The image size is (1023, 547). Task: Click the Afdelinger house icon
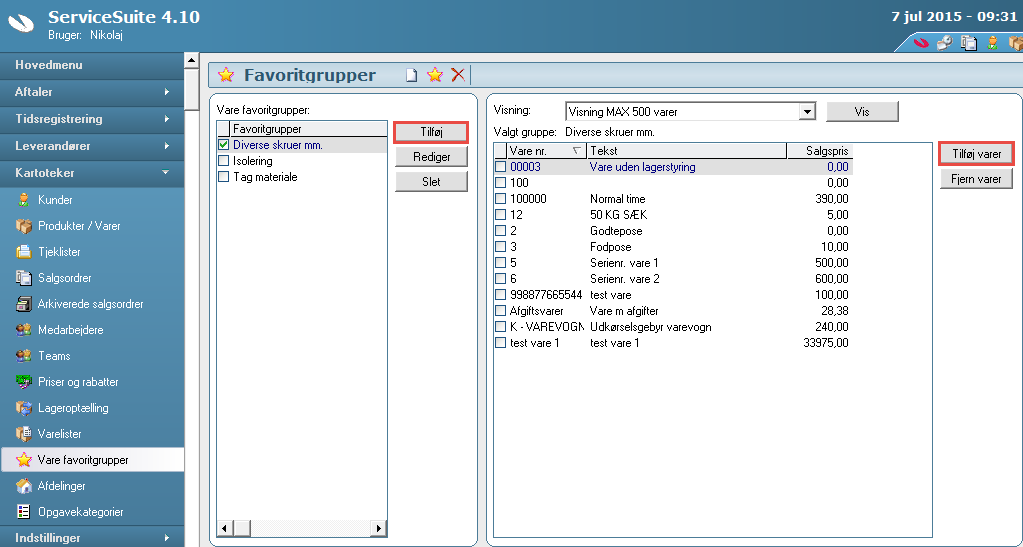pyautogui.click(x=23, y=486)
